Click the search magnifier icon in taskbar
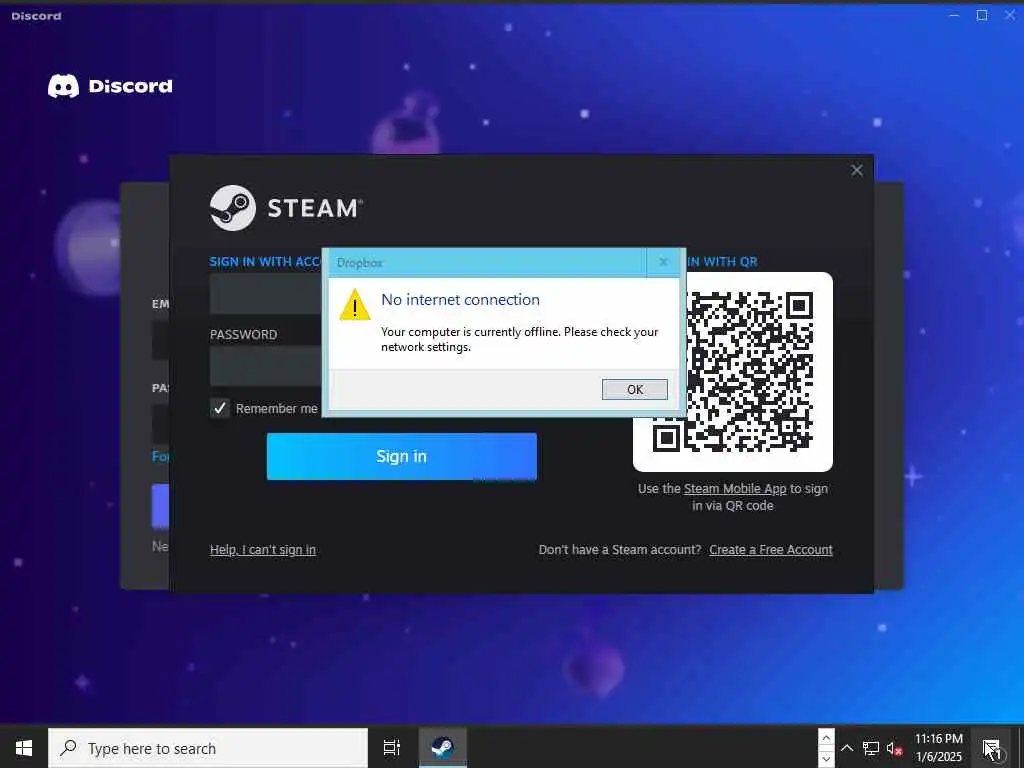This screenshot has width=1024, height=768. coord(69,748)
